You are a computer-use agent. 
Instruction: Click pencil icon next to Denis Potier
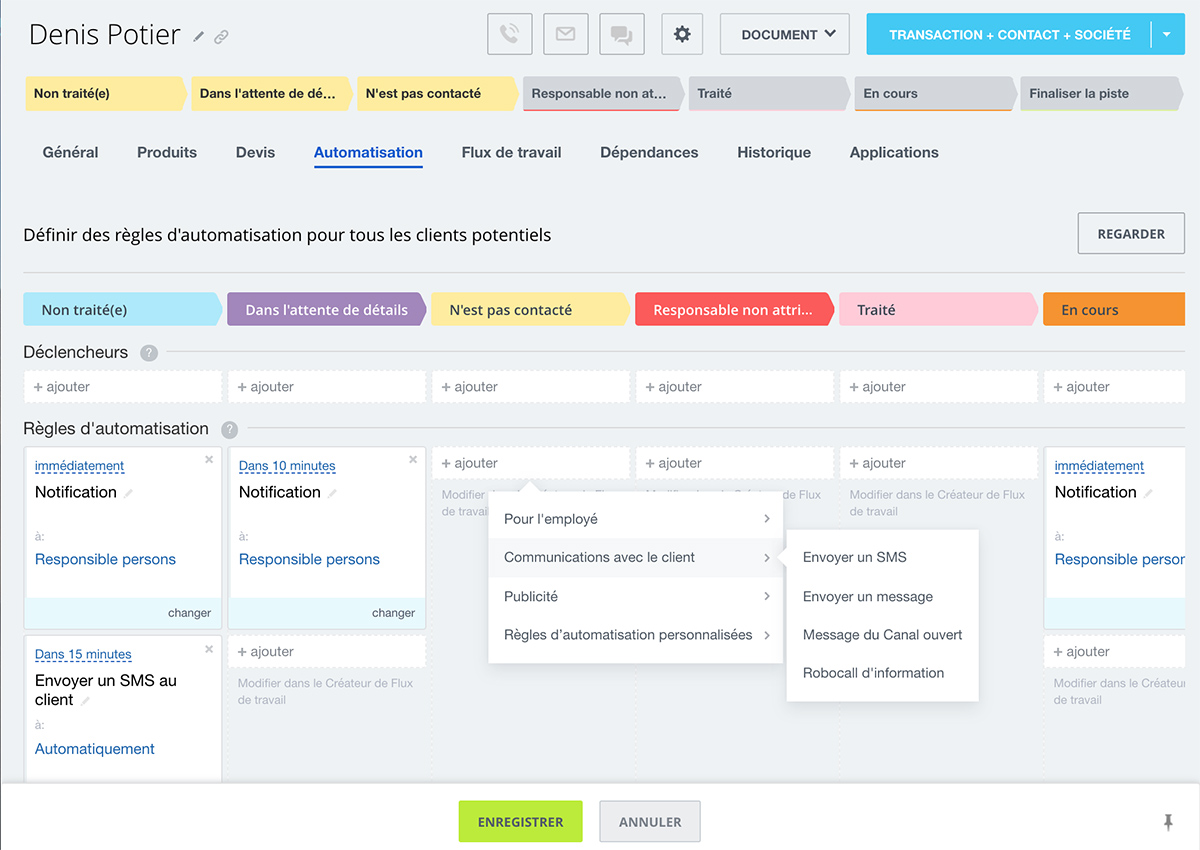(199, 37)
